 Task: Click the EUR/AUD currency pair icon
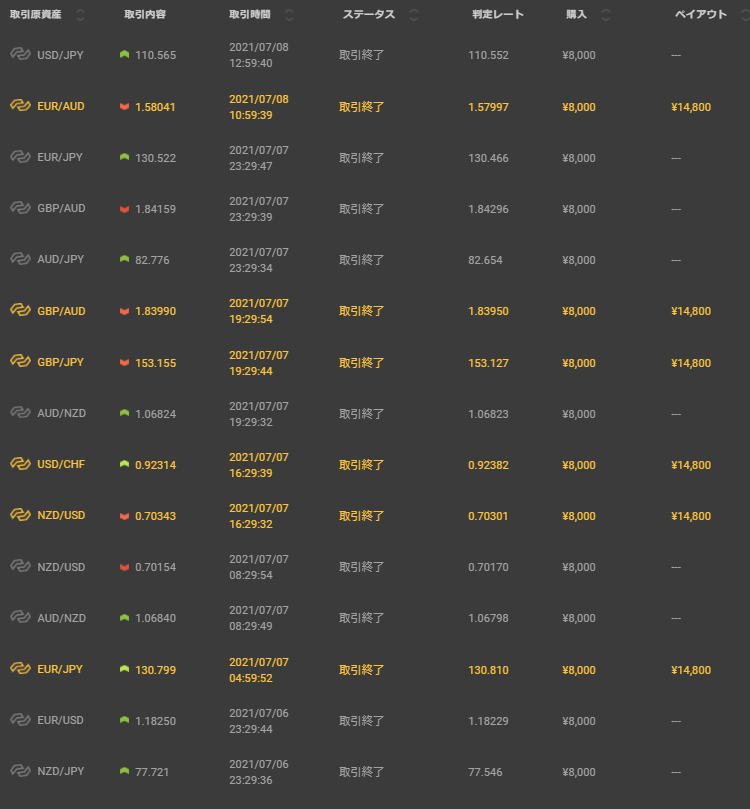[20, 106]
